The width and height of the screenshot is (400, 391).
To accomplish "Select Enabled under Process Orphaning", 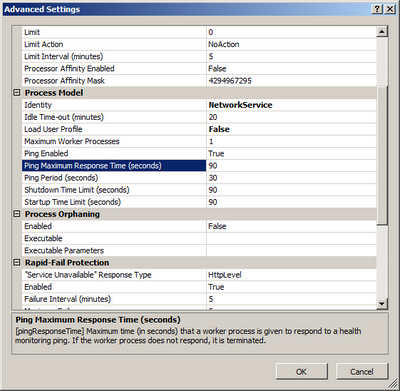I will [x=114, y=226].
